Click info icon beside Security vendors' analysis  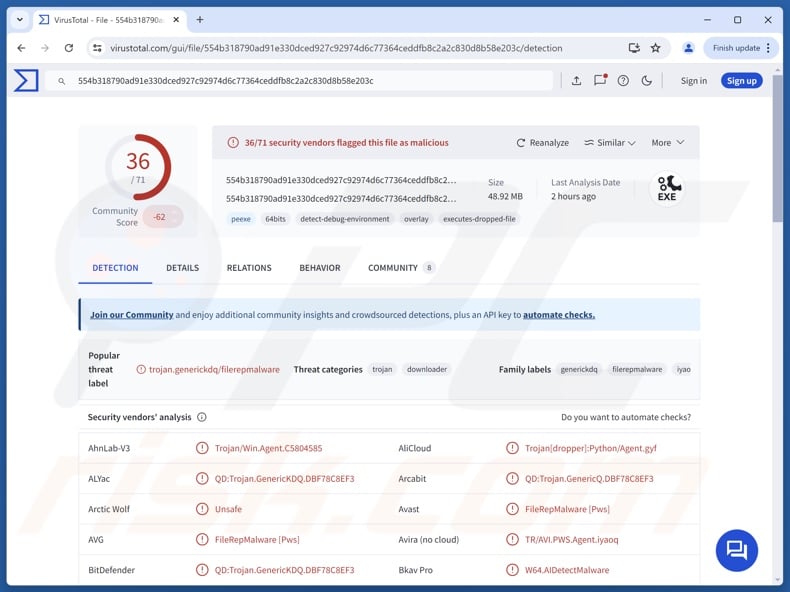click(x=202, y=417)
